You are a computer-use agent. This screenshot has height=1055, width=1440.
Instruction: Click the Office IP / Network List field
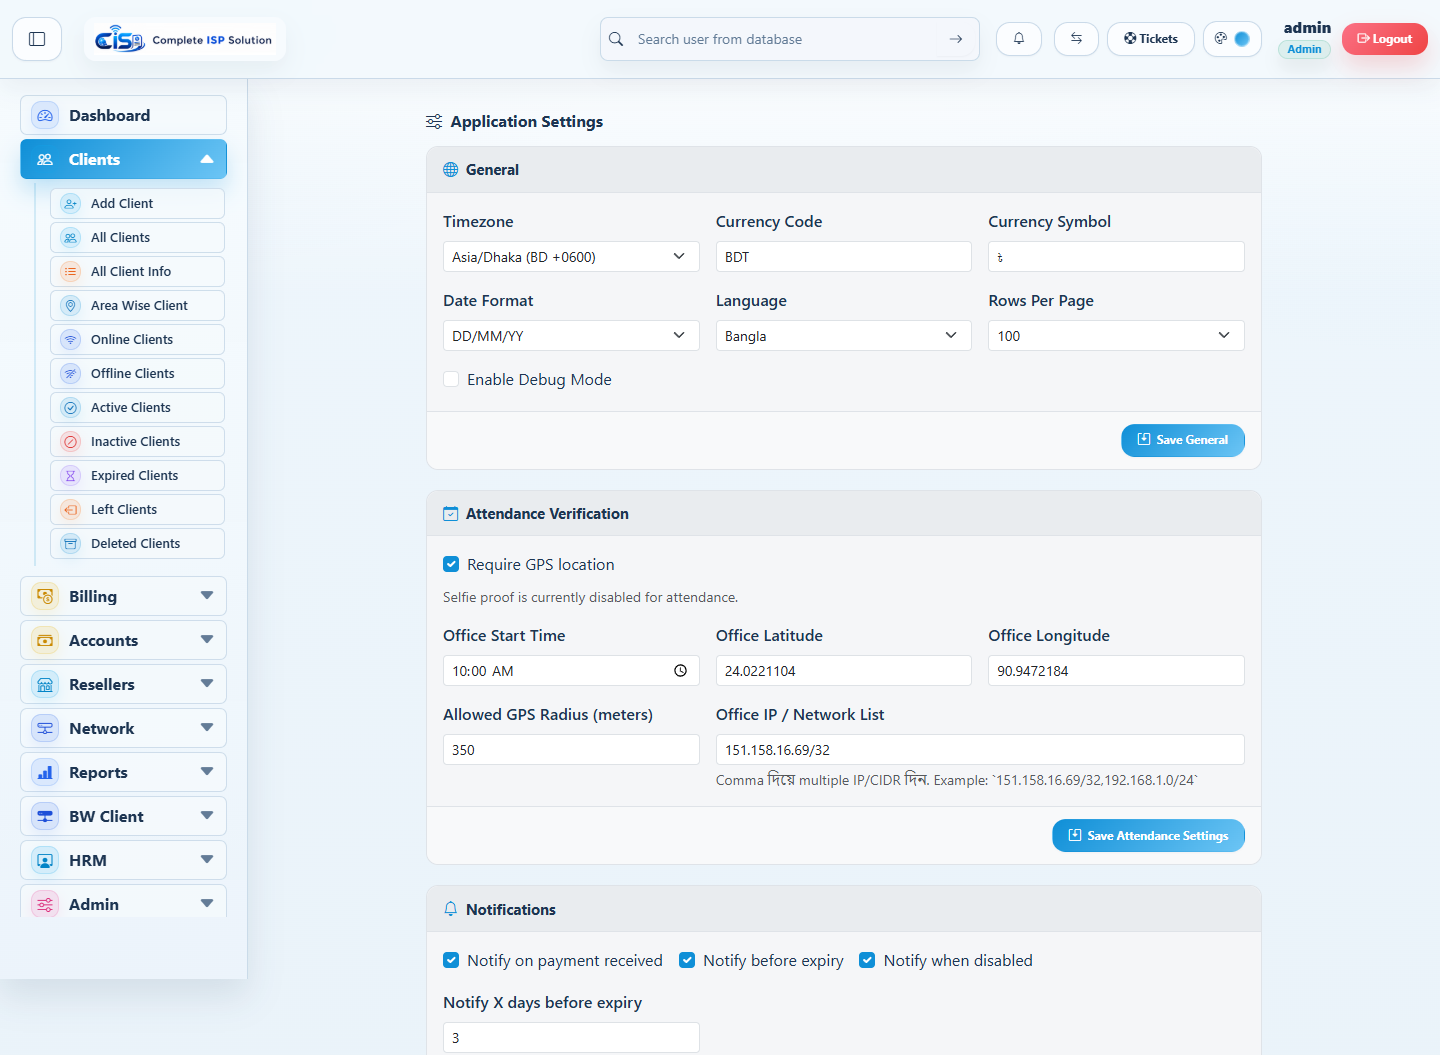pos(980,749)
